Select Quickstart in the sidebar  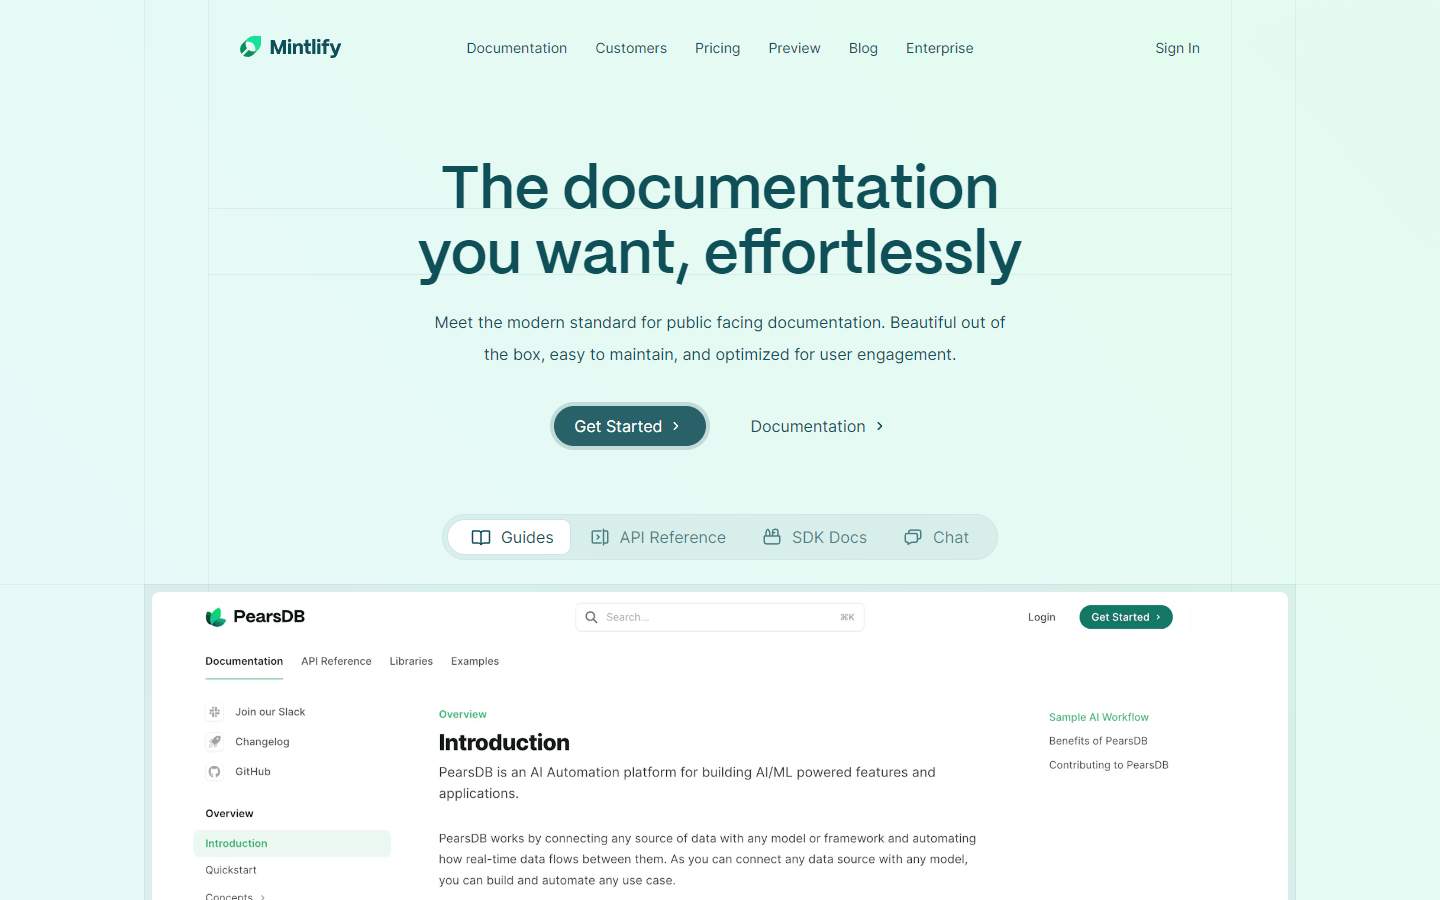click(231, 870)
